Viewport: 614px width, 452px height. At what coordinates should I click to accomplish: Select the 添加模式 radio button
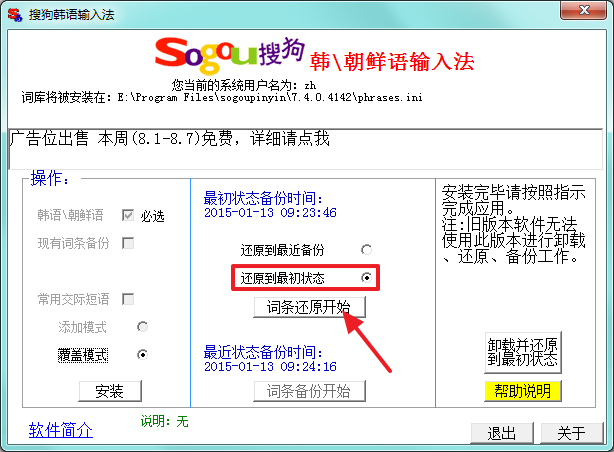pyautogui.click(x=142, y=327)
